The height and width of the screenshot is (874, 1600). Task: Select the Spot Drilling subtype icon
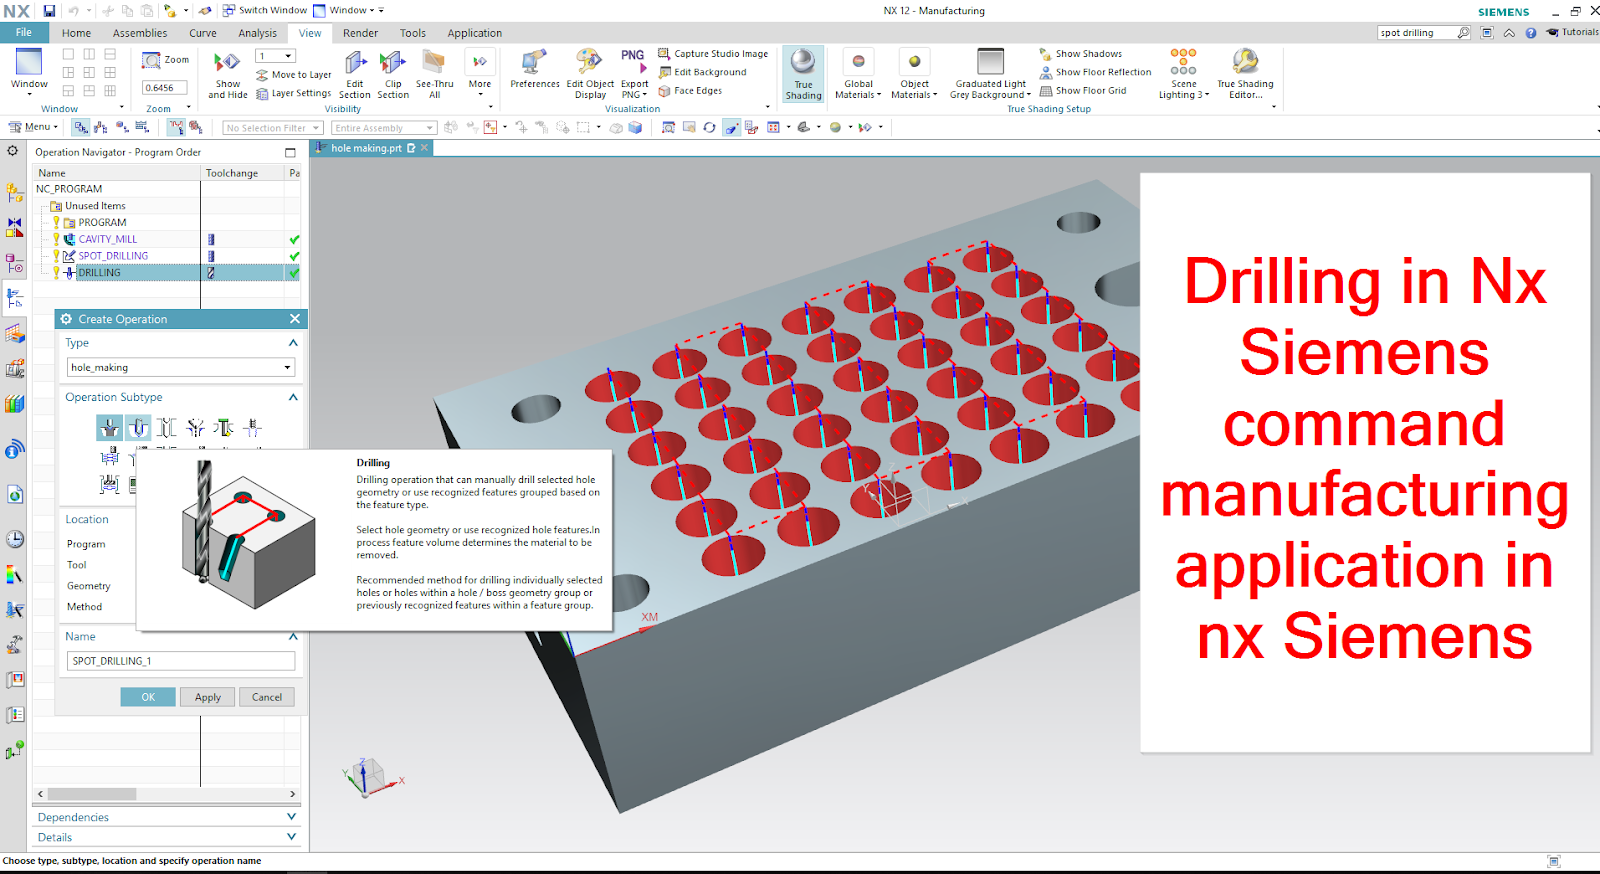tap(109, 428)
